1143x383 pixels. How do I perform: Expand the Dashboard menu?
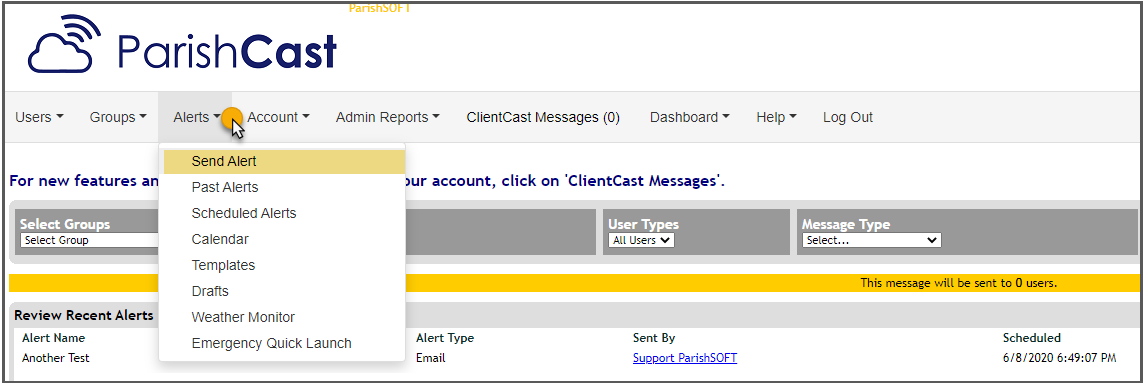point(690,117)
